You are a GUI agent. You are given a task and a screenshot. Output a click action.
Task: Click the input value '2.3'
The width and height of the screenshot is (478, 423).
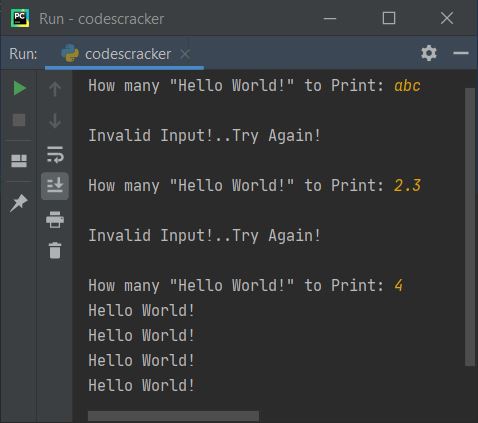click(x=407, y=186)
